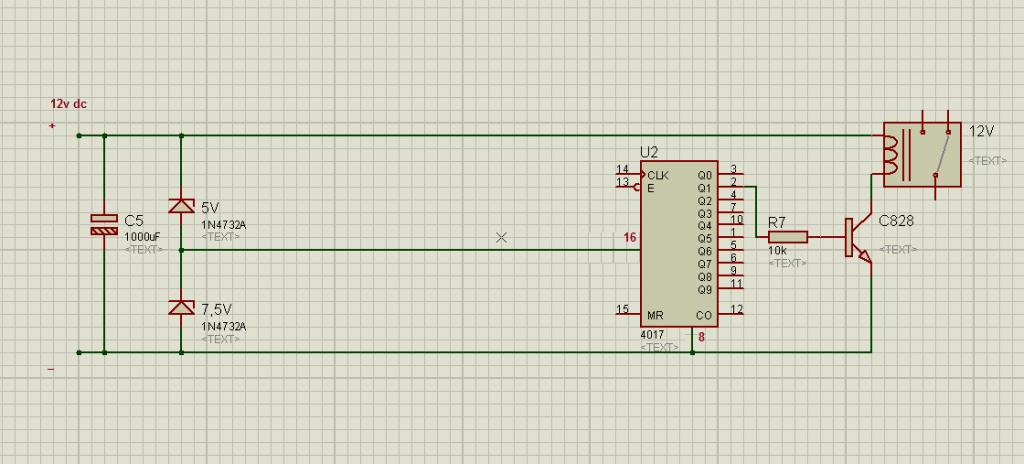Click the CO carry-out pin 12
This screenshot has width=1024, height=464.
click(x=731, y=314)
